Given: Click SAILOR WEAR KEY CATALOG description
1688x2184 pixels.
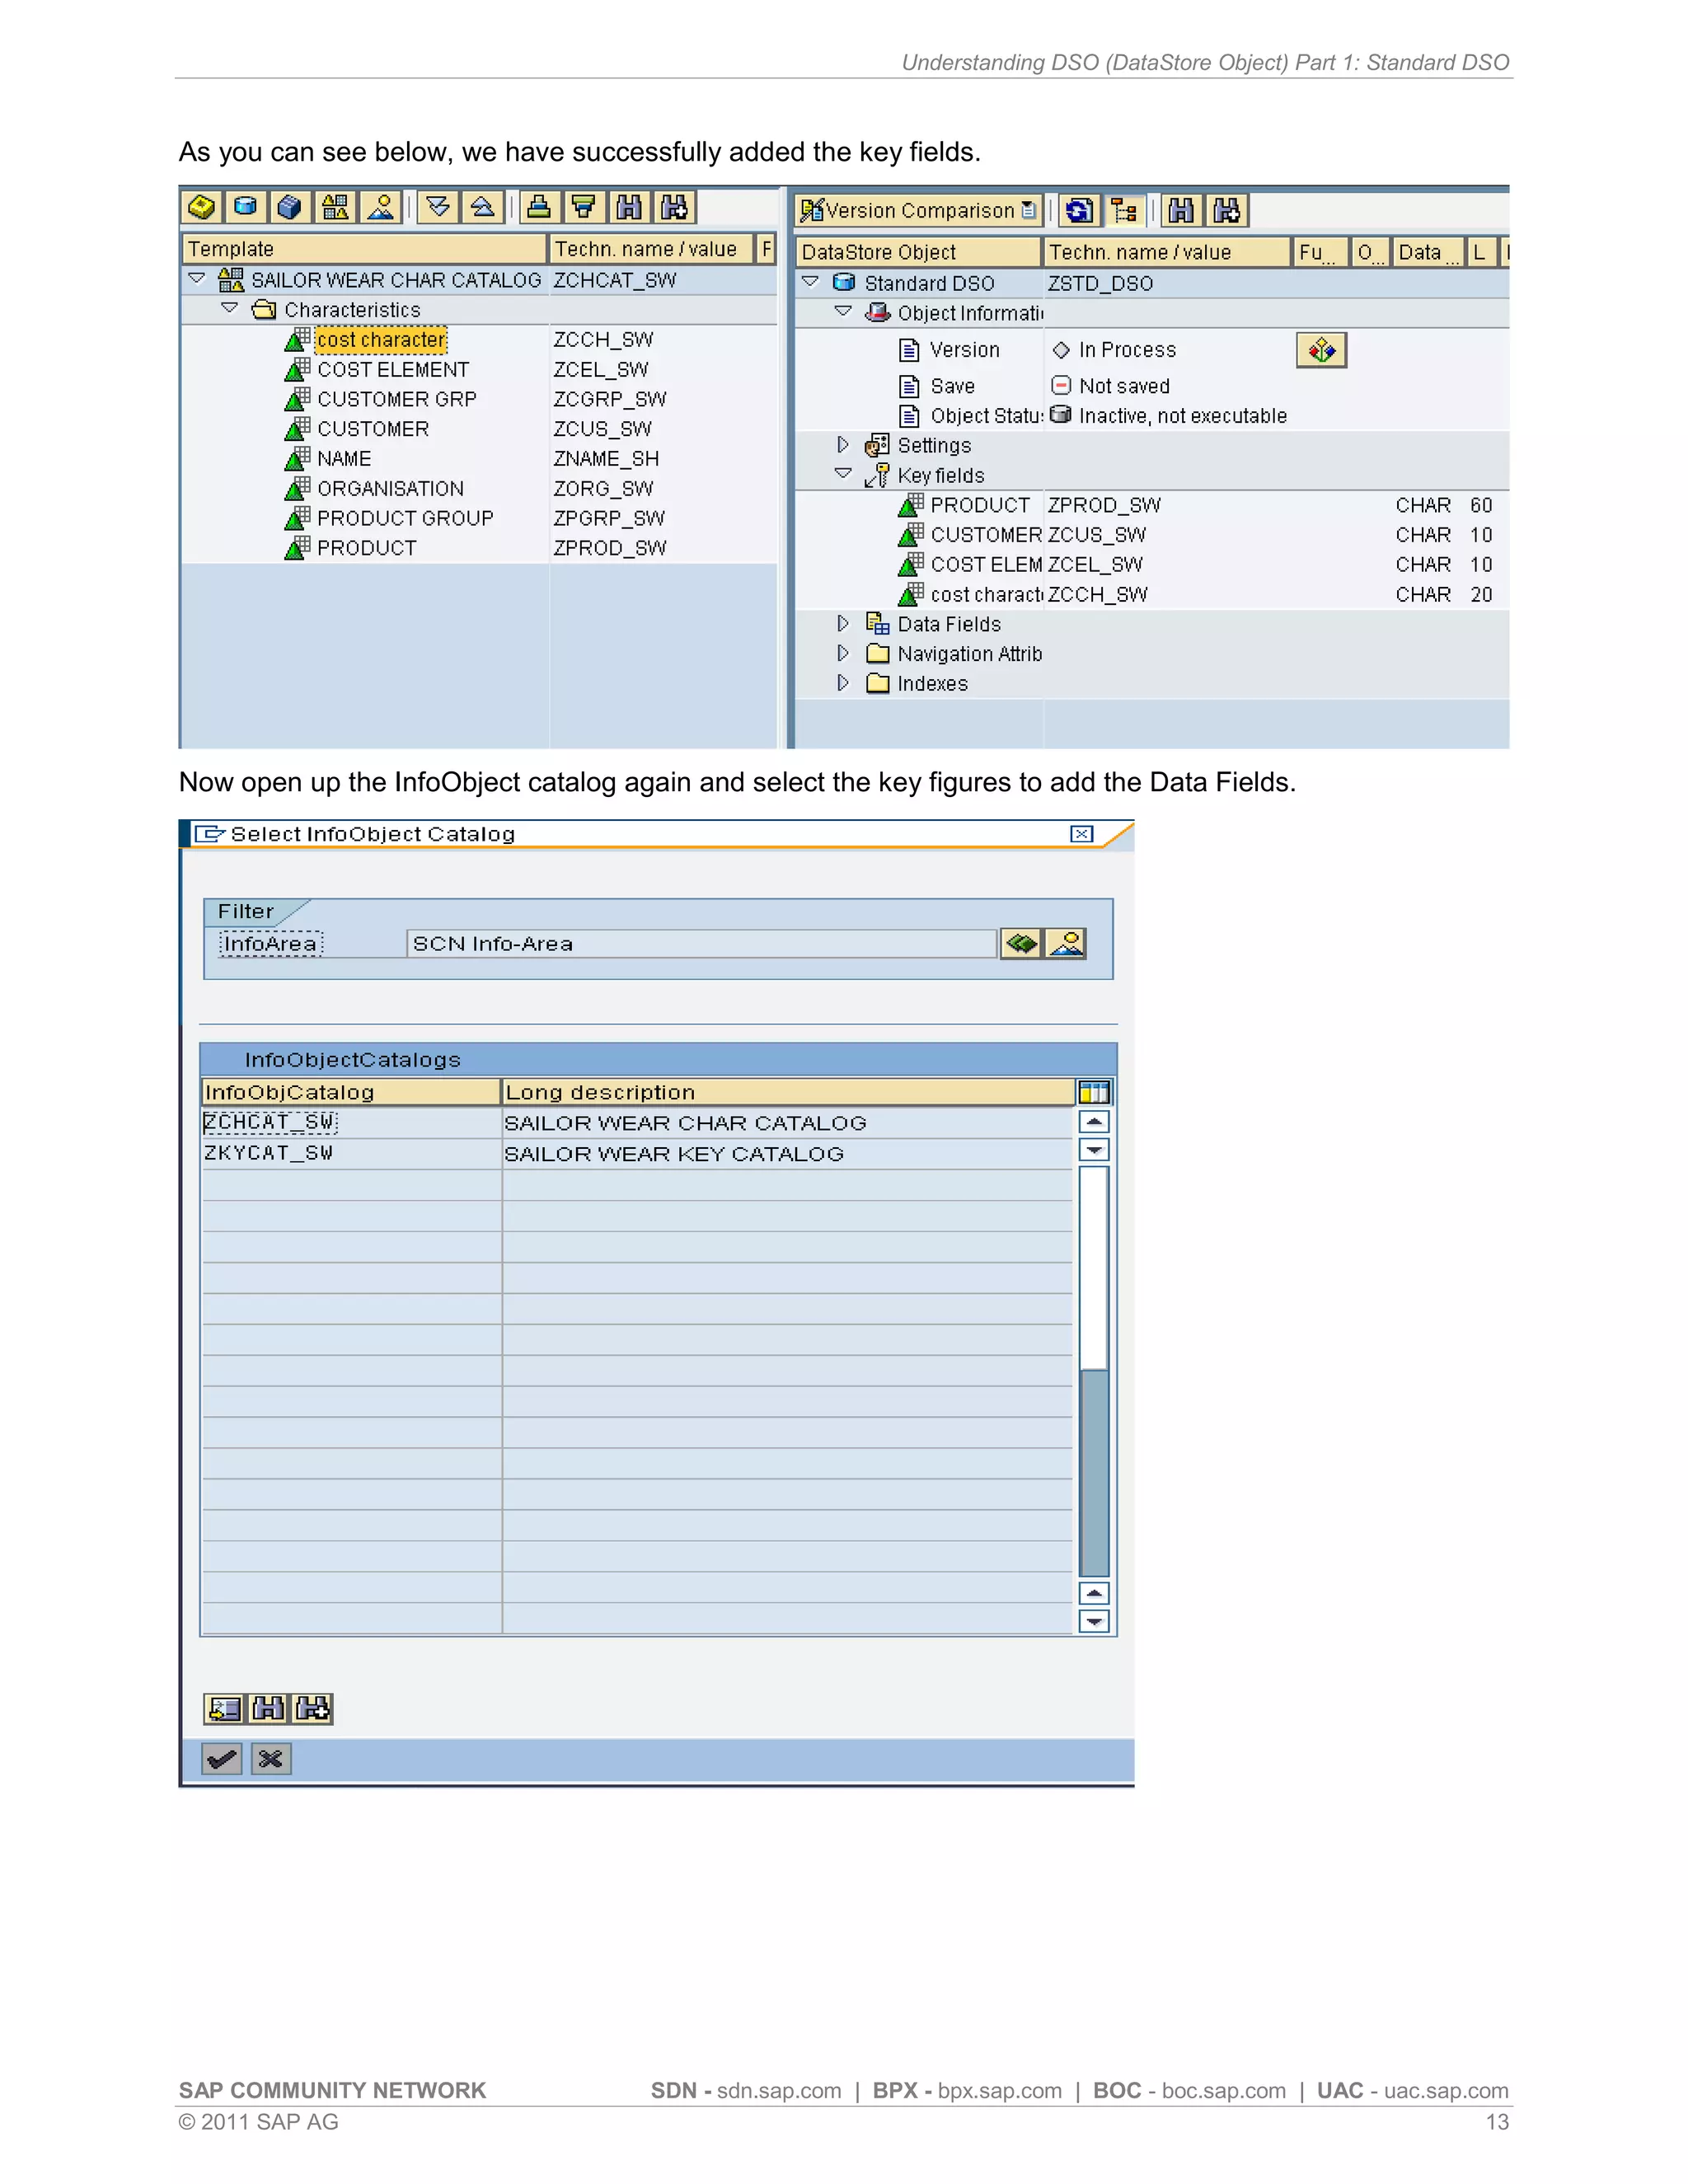Looking at the screenshot, I should pos(674,1154).
